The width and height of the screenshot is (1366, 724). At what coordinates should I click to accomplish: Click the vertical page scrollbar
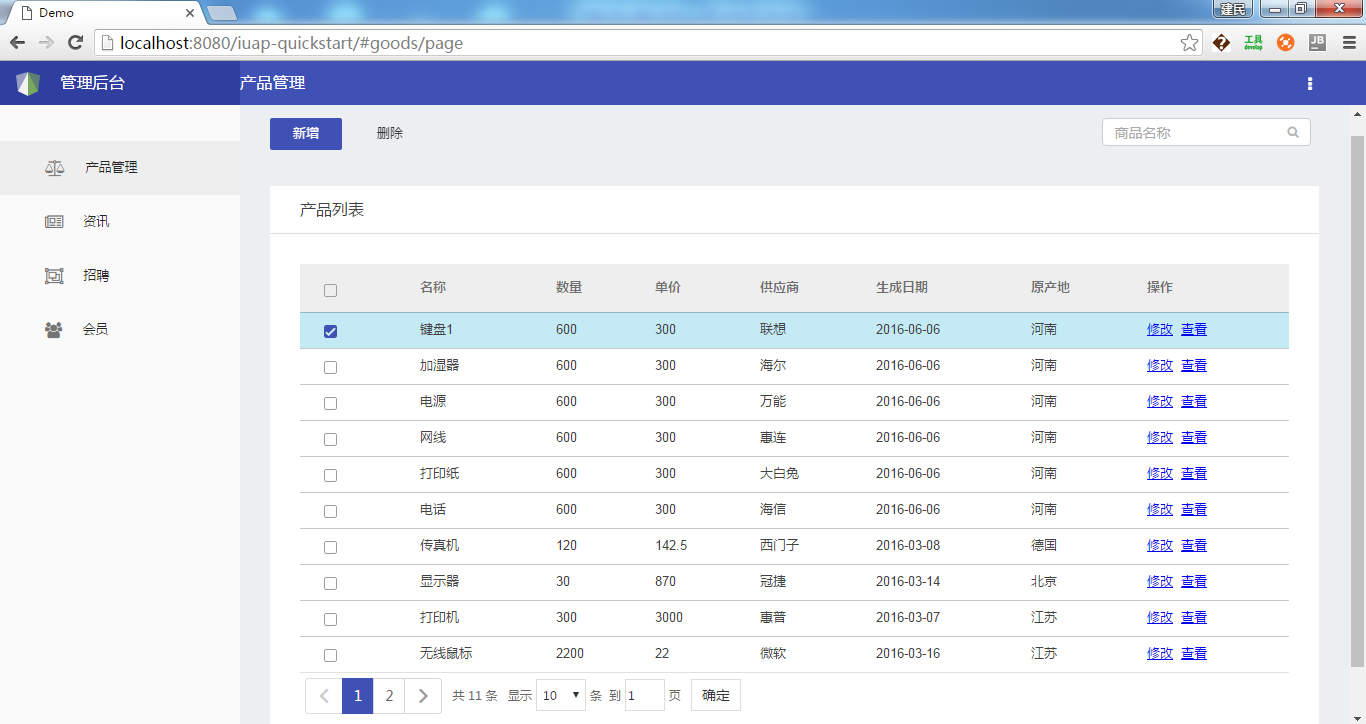coord(1357,400)
